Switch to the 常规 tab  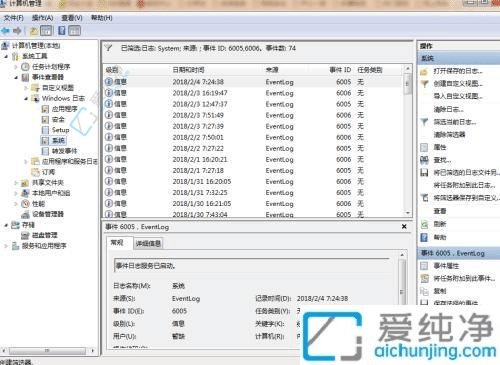[117, 243]
